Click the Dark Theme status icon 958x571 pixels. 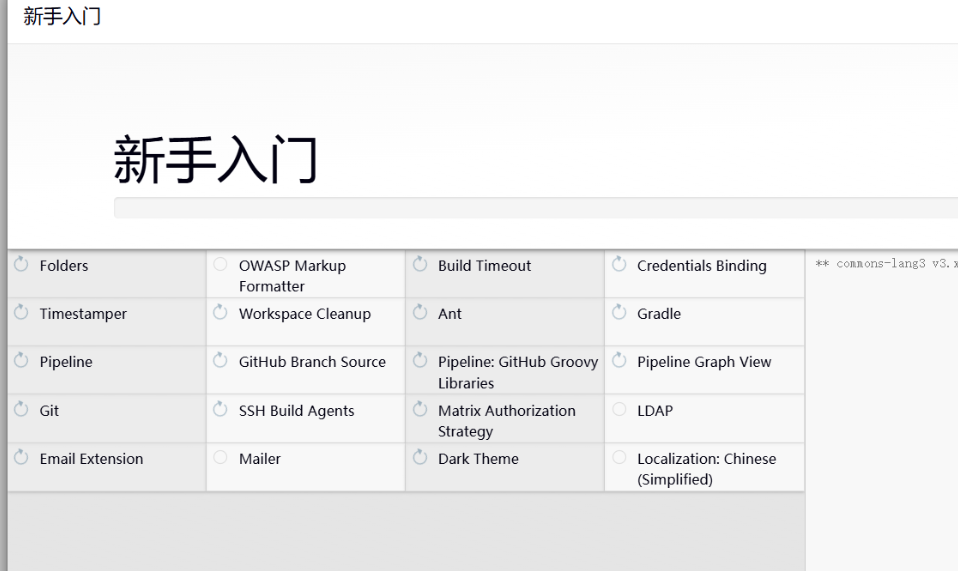[420, 457]
